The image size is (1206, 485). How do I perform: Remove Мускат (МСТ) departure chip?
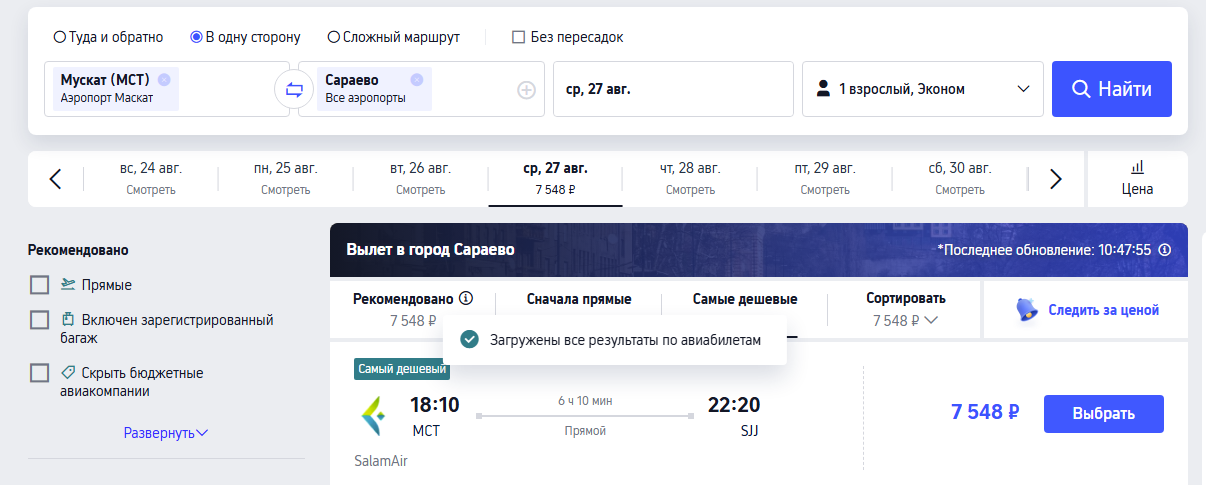(x=164, y=80)
